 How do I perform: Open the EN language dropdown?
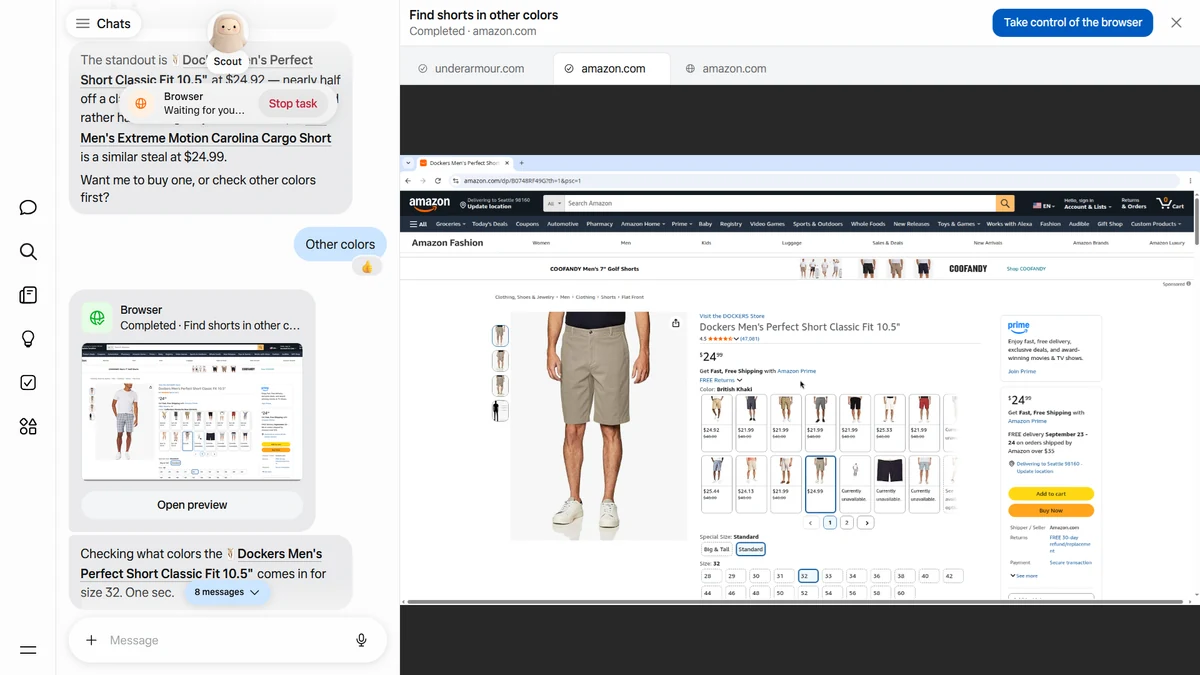(1044, 205)
